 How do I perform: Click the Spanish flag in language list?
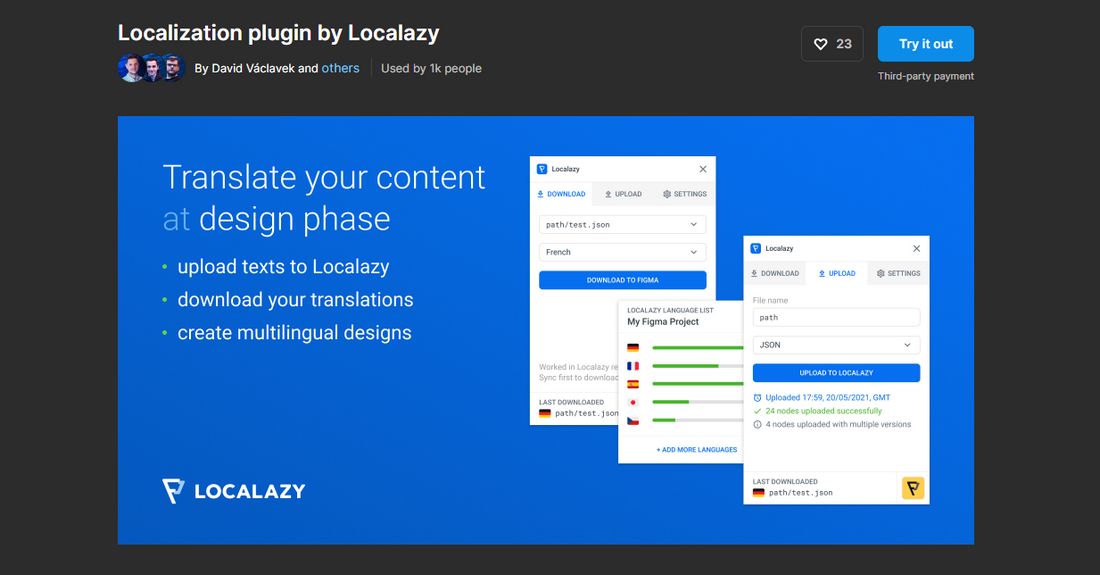[633, 384]
